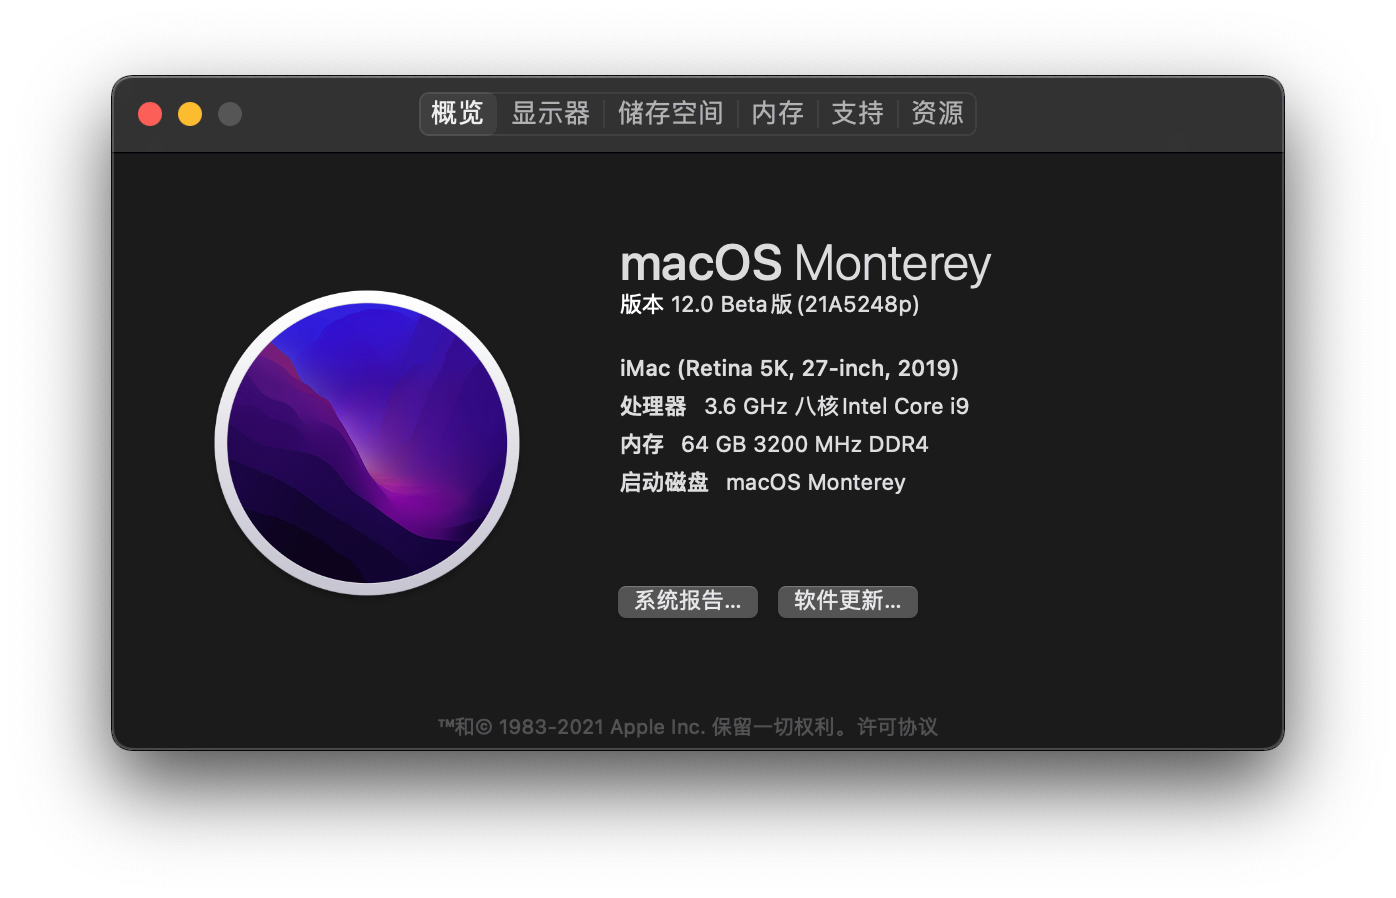Open 系统报告... button

coord(688,601)
